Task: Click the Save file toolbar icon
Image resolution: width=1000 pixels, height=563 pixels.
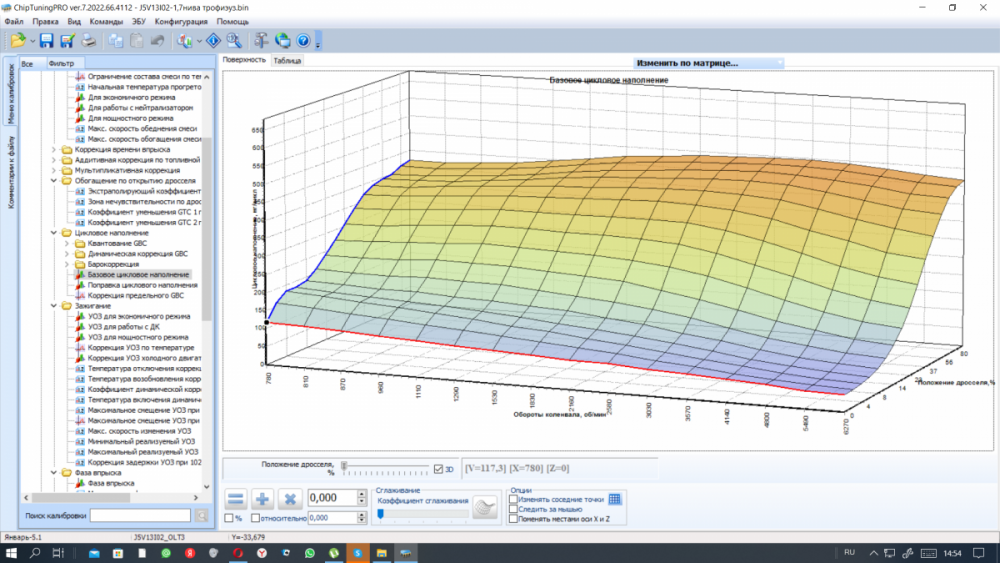Action: point(47,41)
